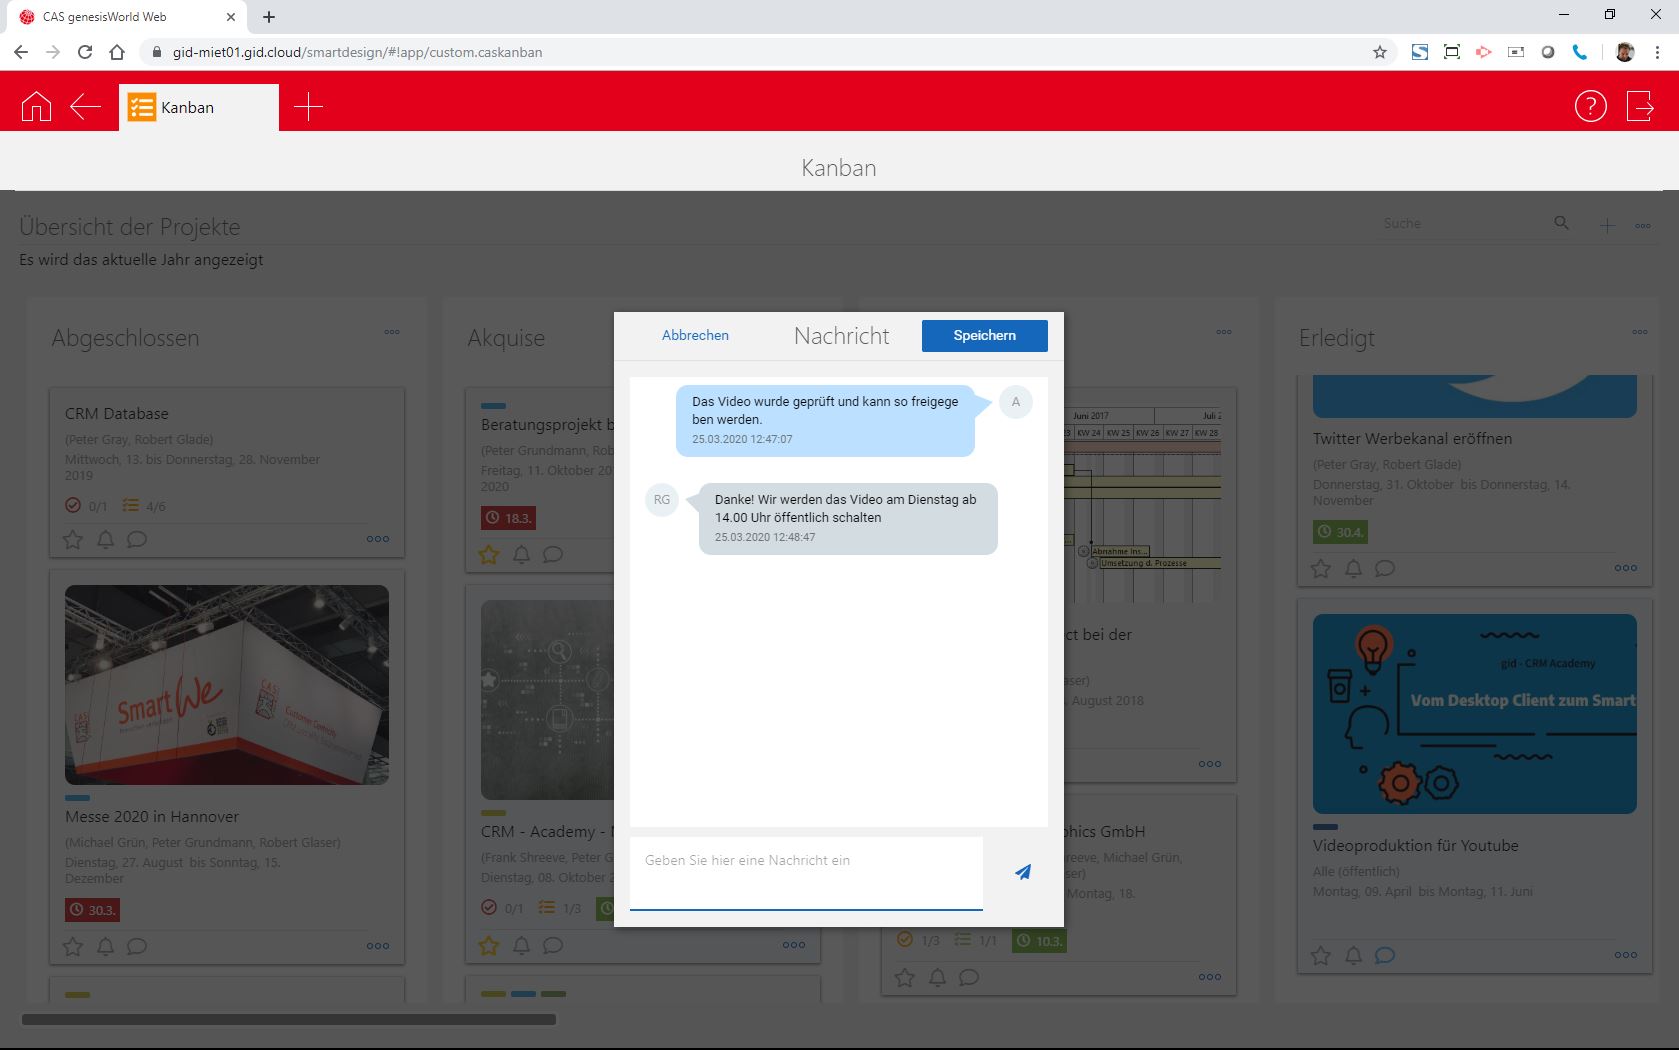
Task: Toggle bell on Videoproduktion card
Action: point(1353,956)
